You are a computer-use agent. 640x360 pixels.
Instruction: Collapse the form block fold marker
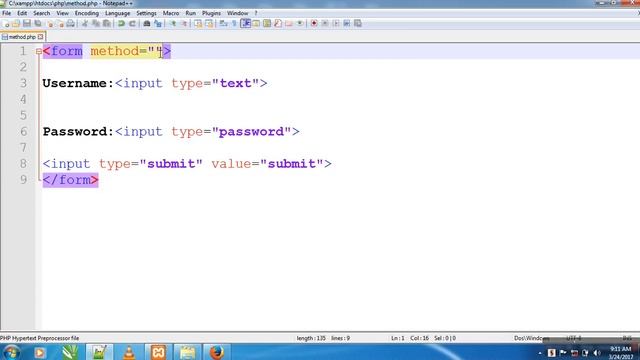pos(38,51)
